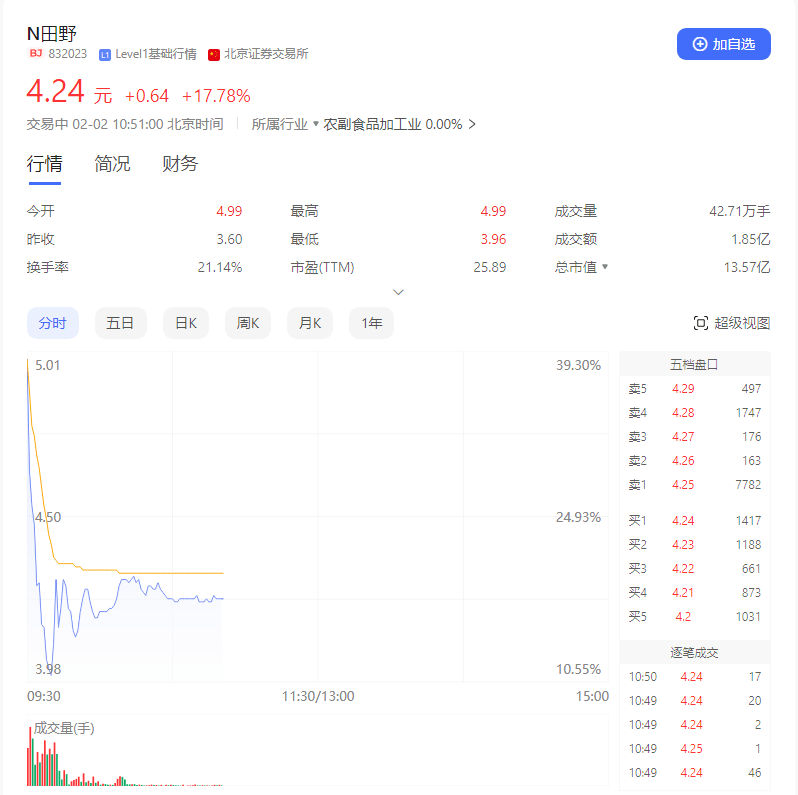Screen dimensions: 798x795
Task: Click the plus circle icon in 加自选
Action: coord(700,44)
